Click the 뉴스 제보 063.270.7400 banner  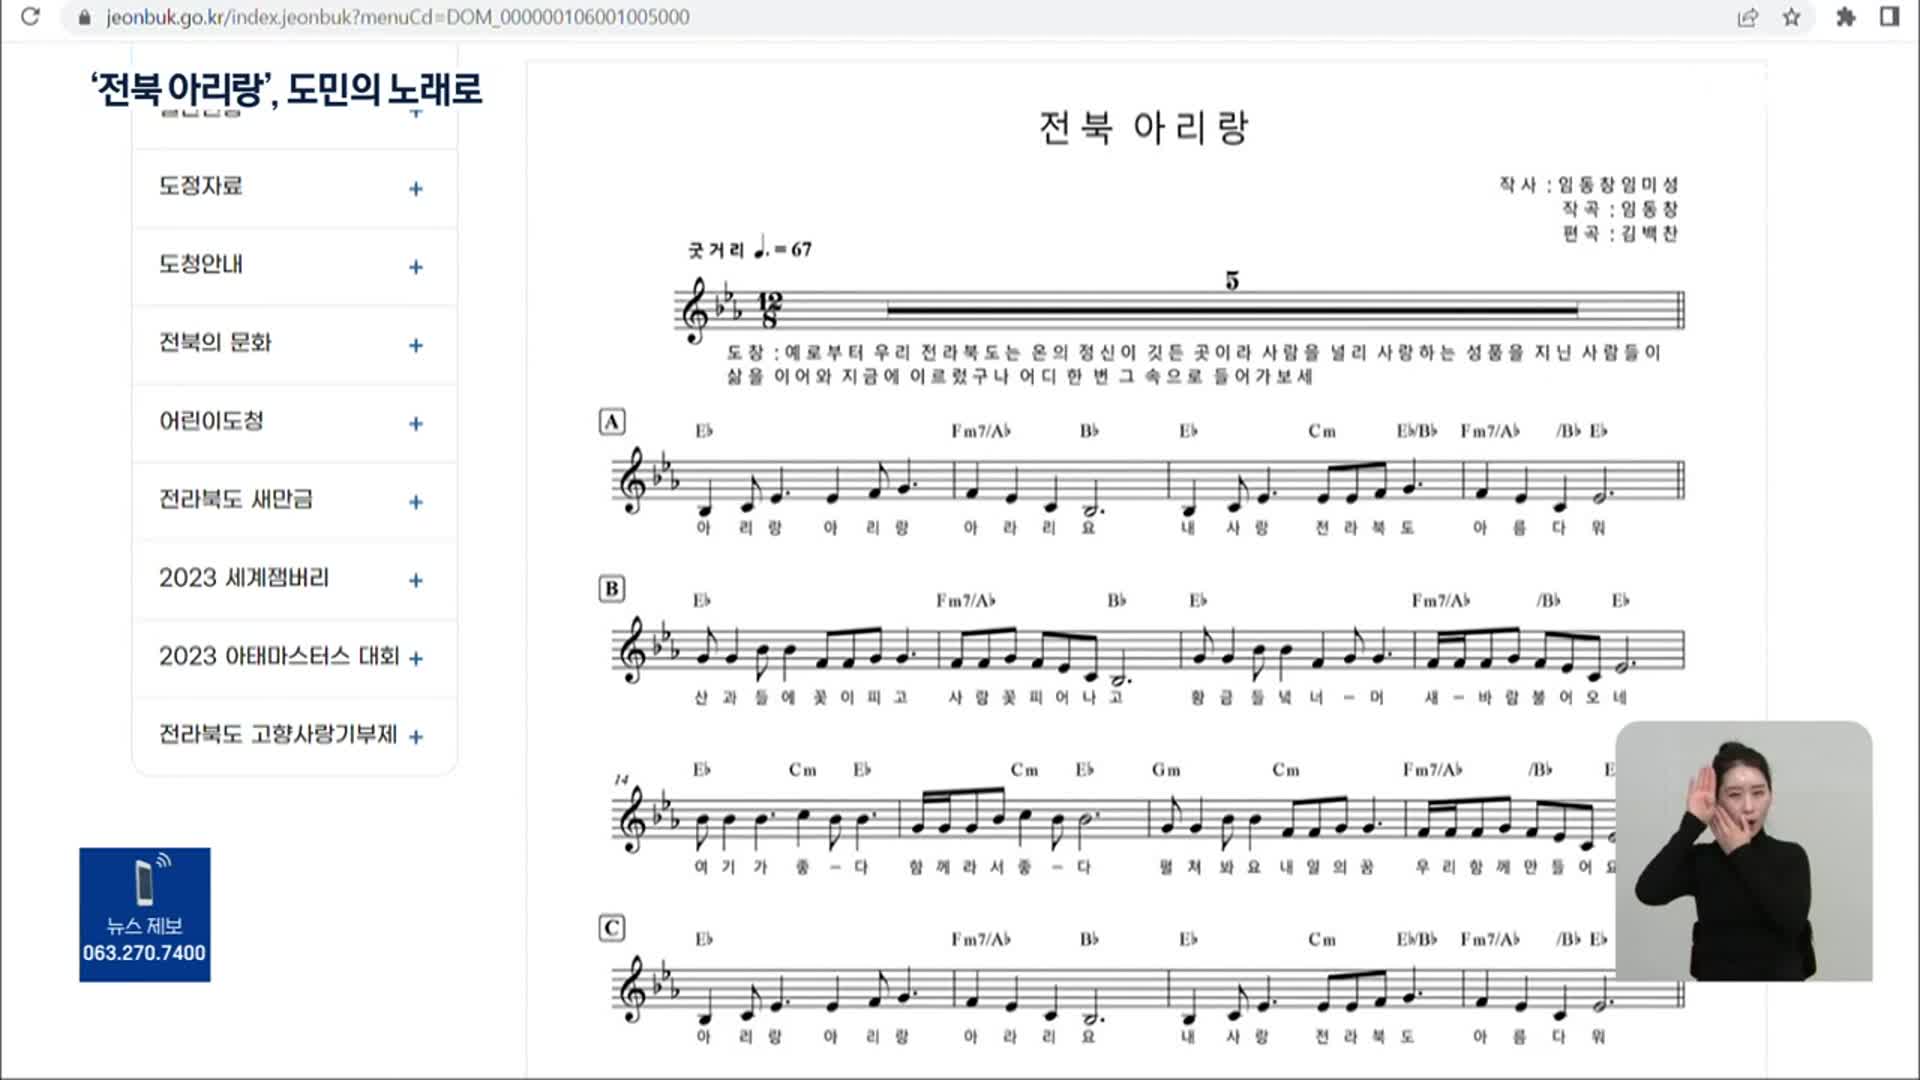point(145,915)
